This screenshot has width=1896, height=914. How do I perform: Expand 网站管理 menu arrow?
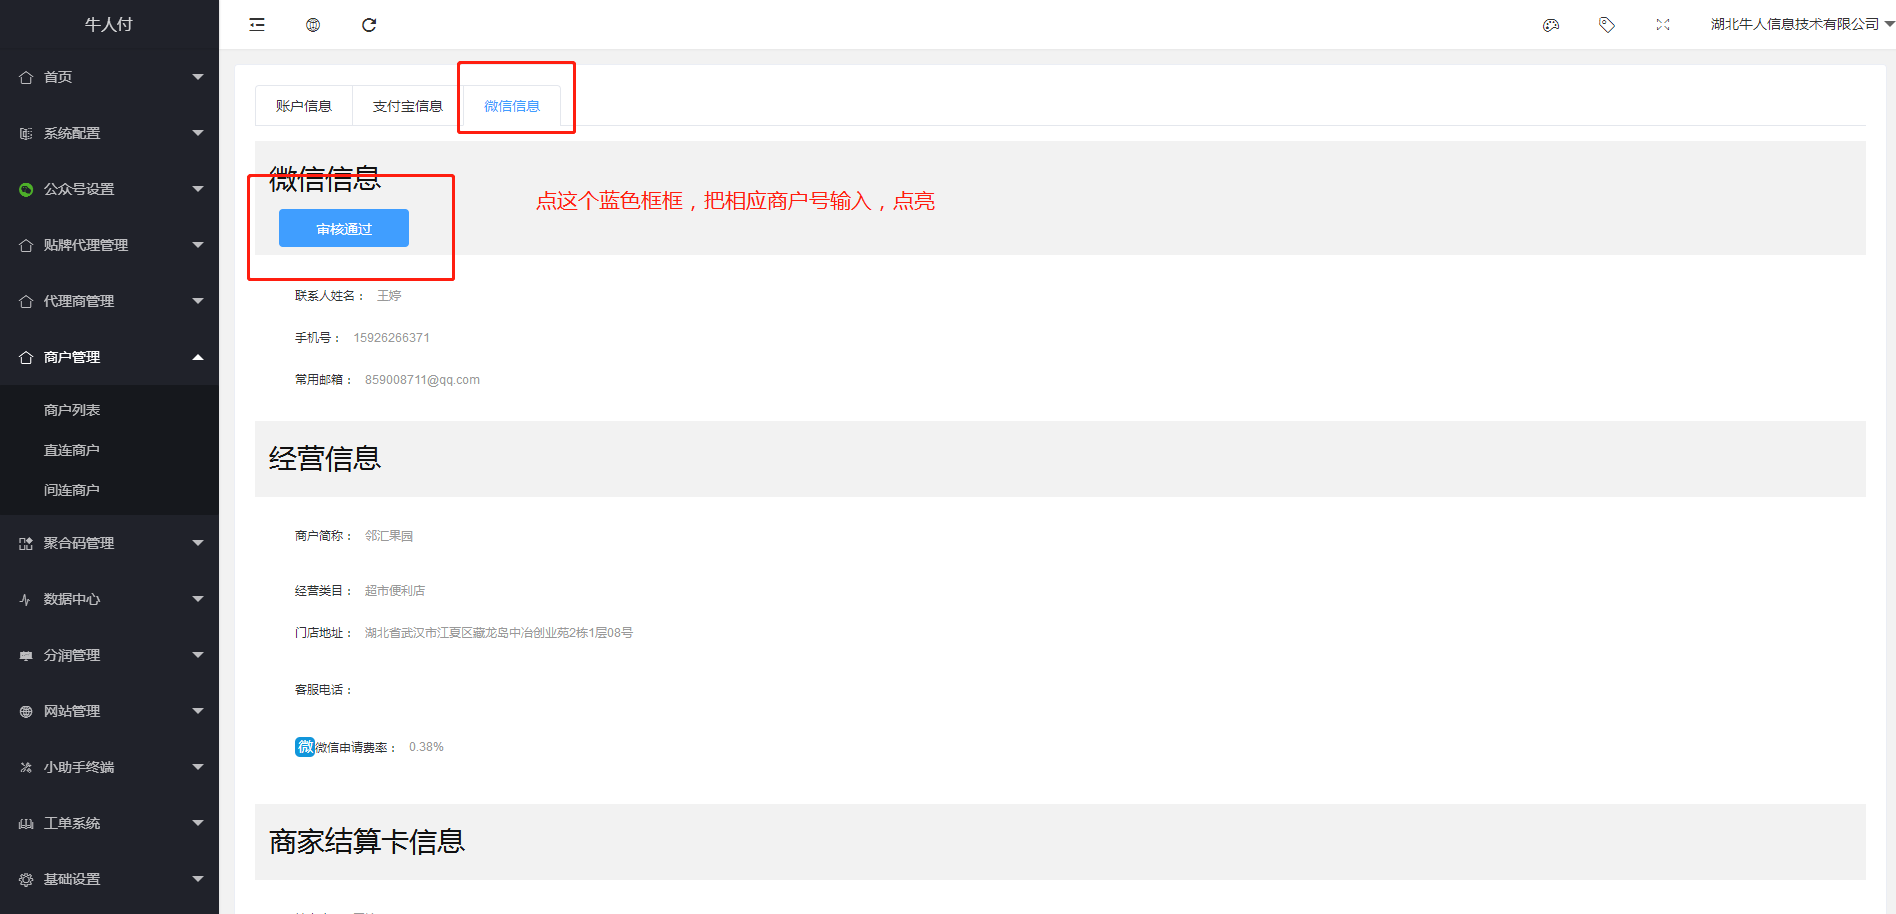[x=198, y=711]
